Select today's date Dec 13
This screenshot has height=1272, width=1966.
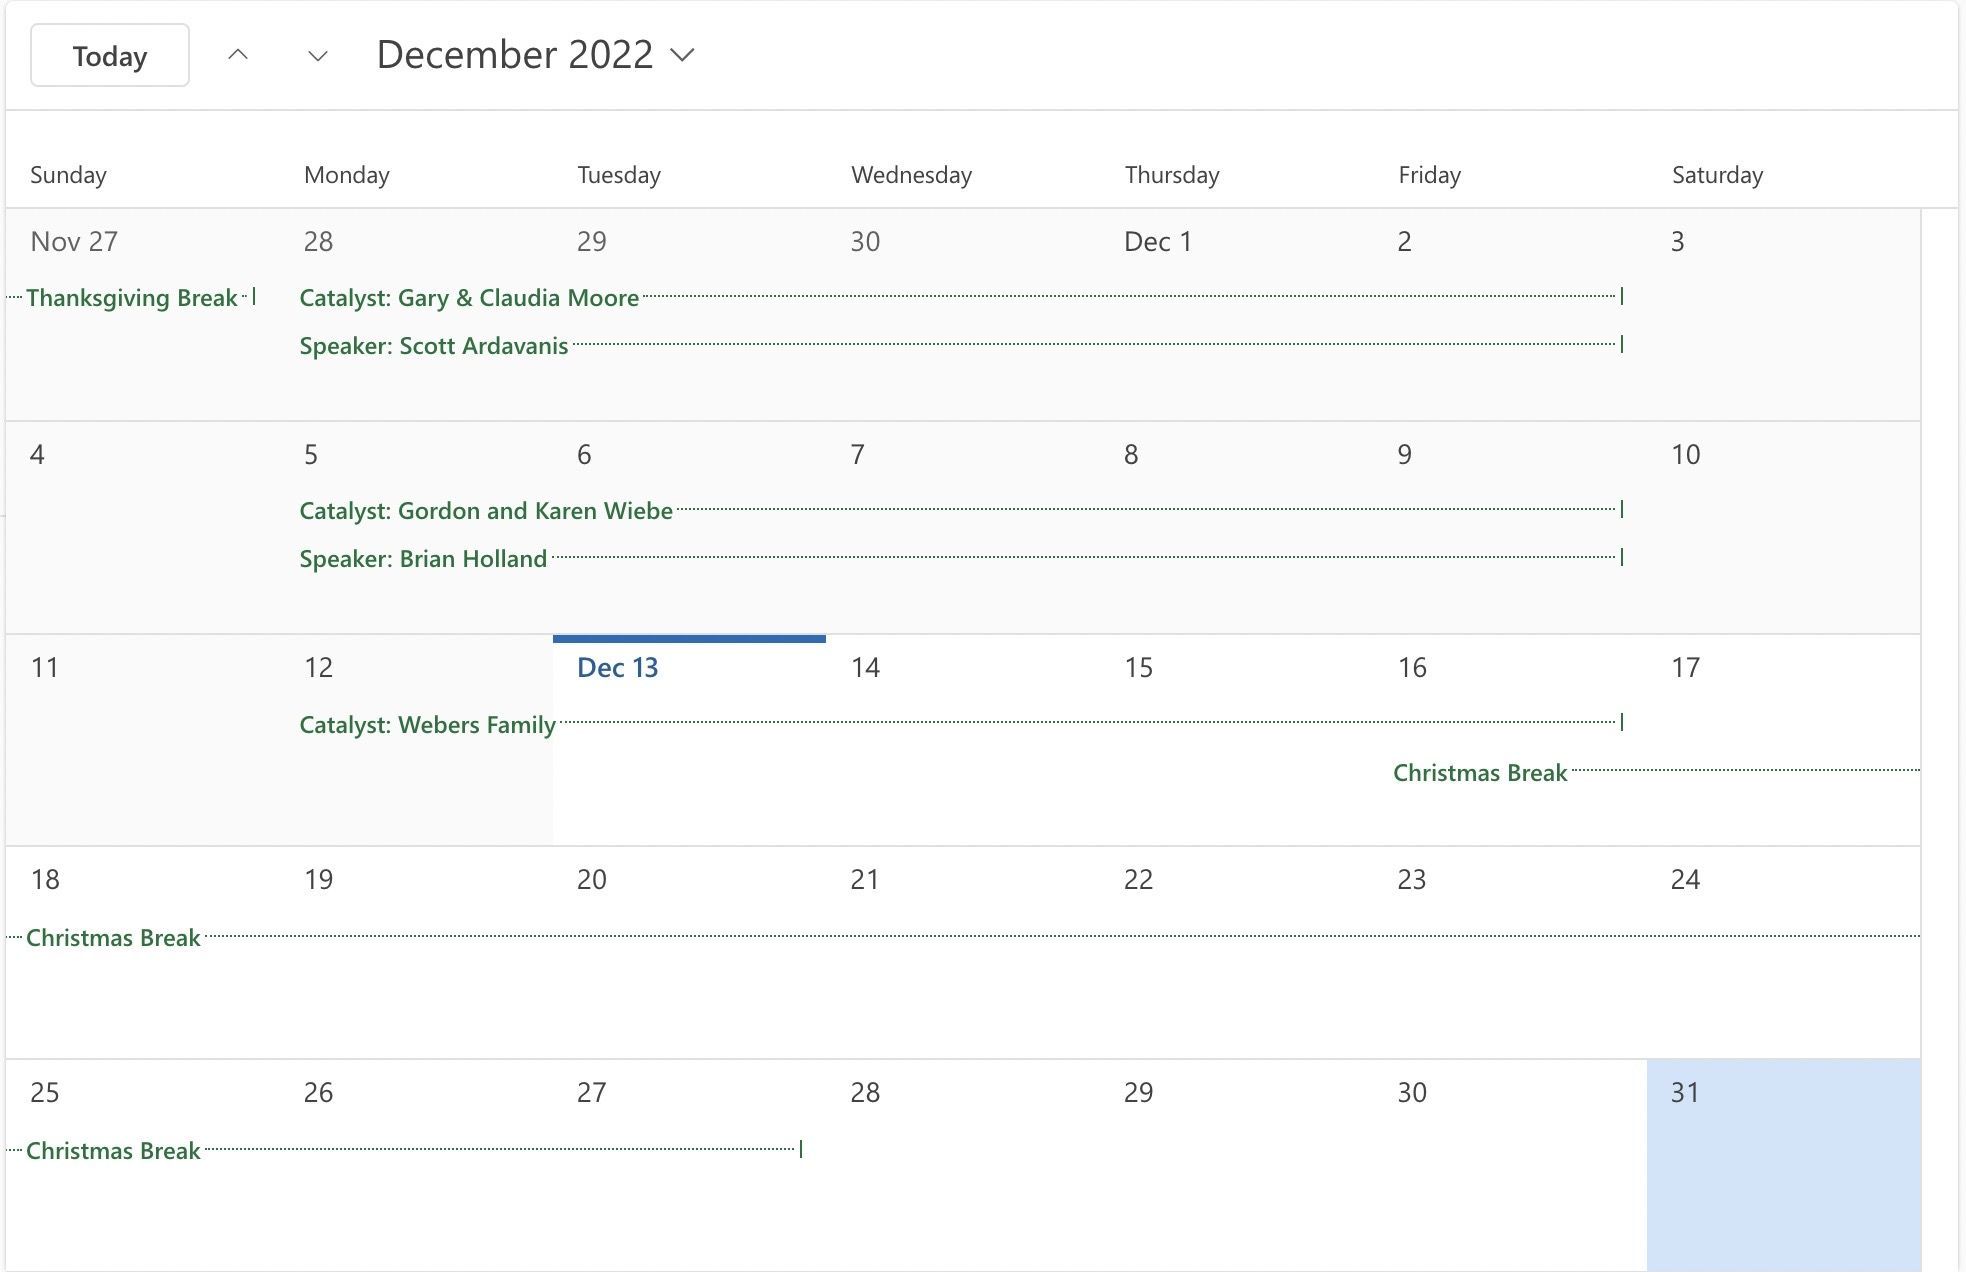point(689,741)
